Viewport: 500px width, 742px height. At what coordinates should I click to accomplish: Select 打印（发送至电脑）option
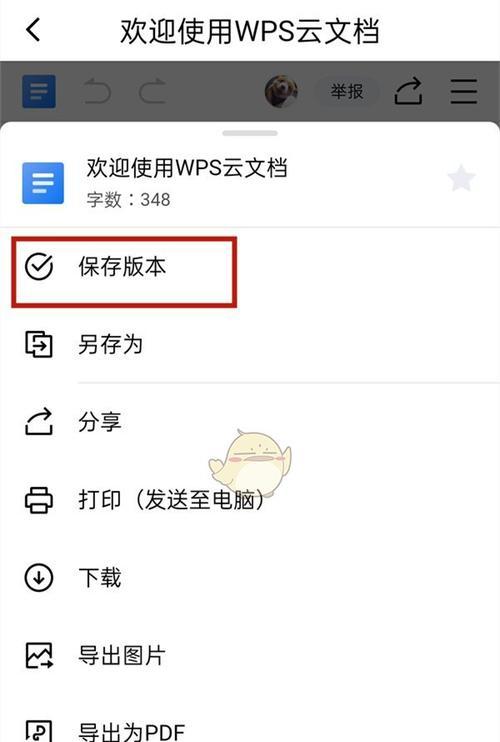point(250,500)
